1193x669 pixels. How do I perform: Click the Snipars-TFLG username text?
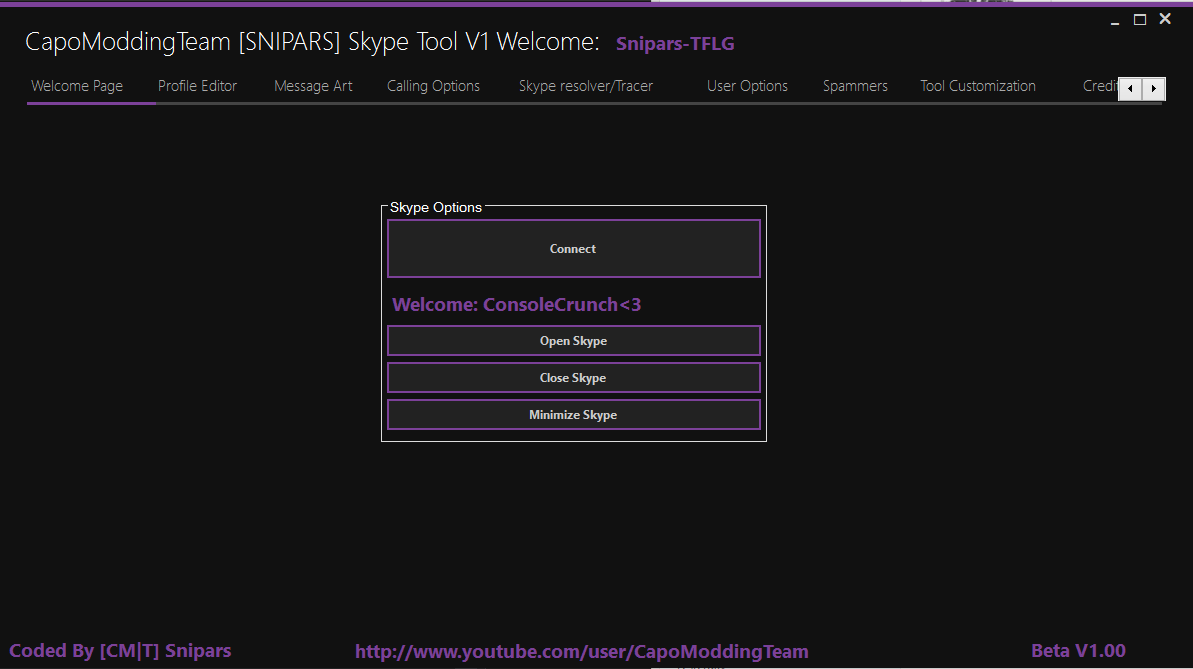coord(675,43)
